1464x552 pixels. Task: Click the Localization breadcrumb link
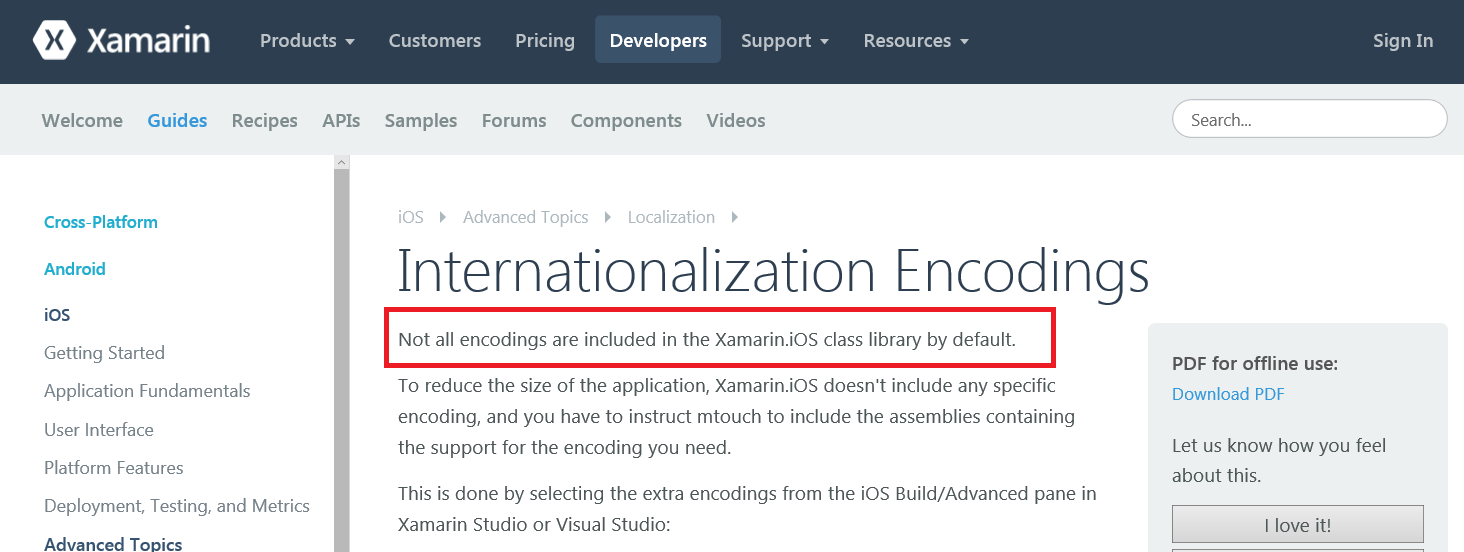coord(671,217)
